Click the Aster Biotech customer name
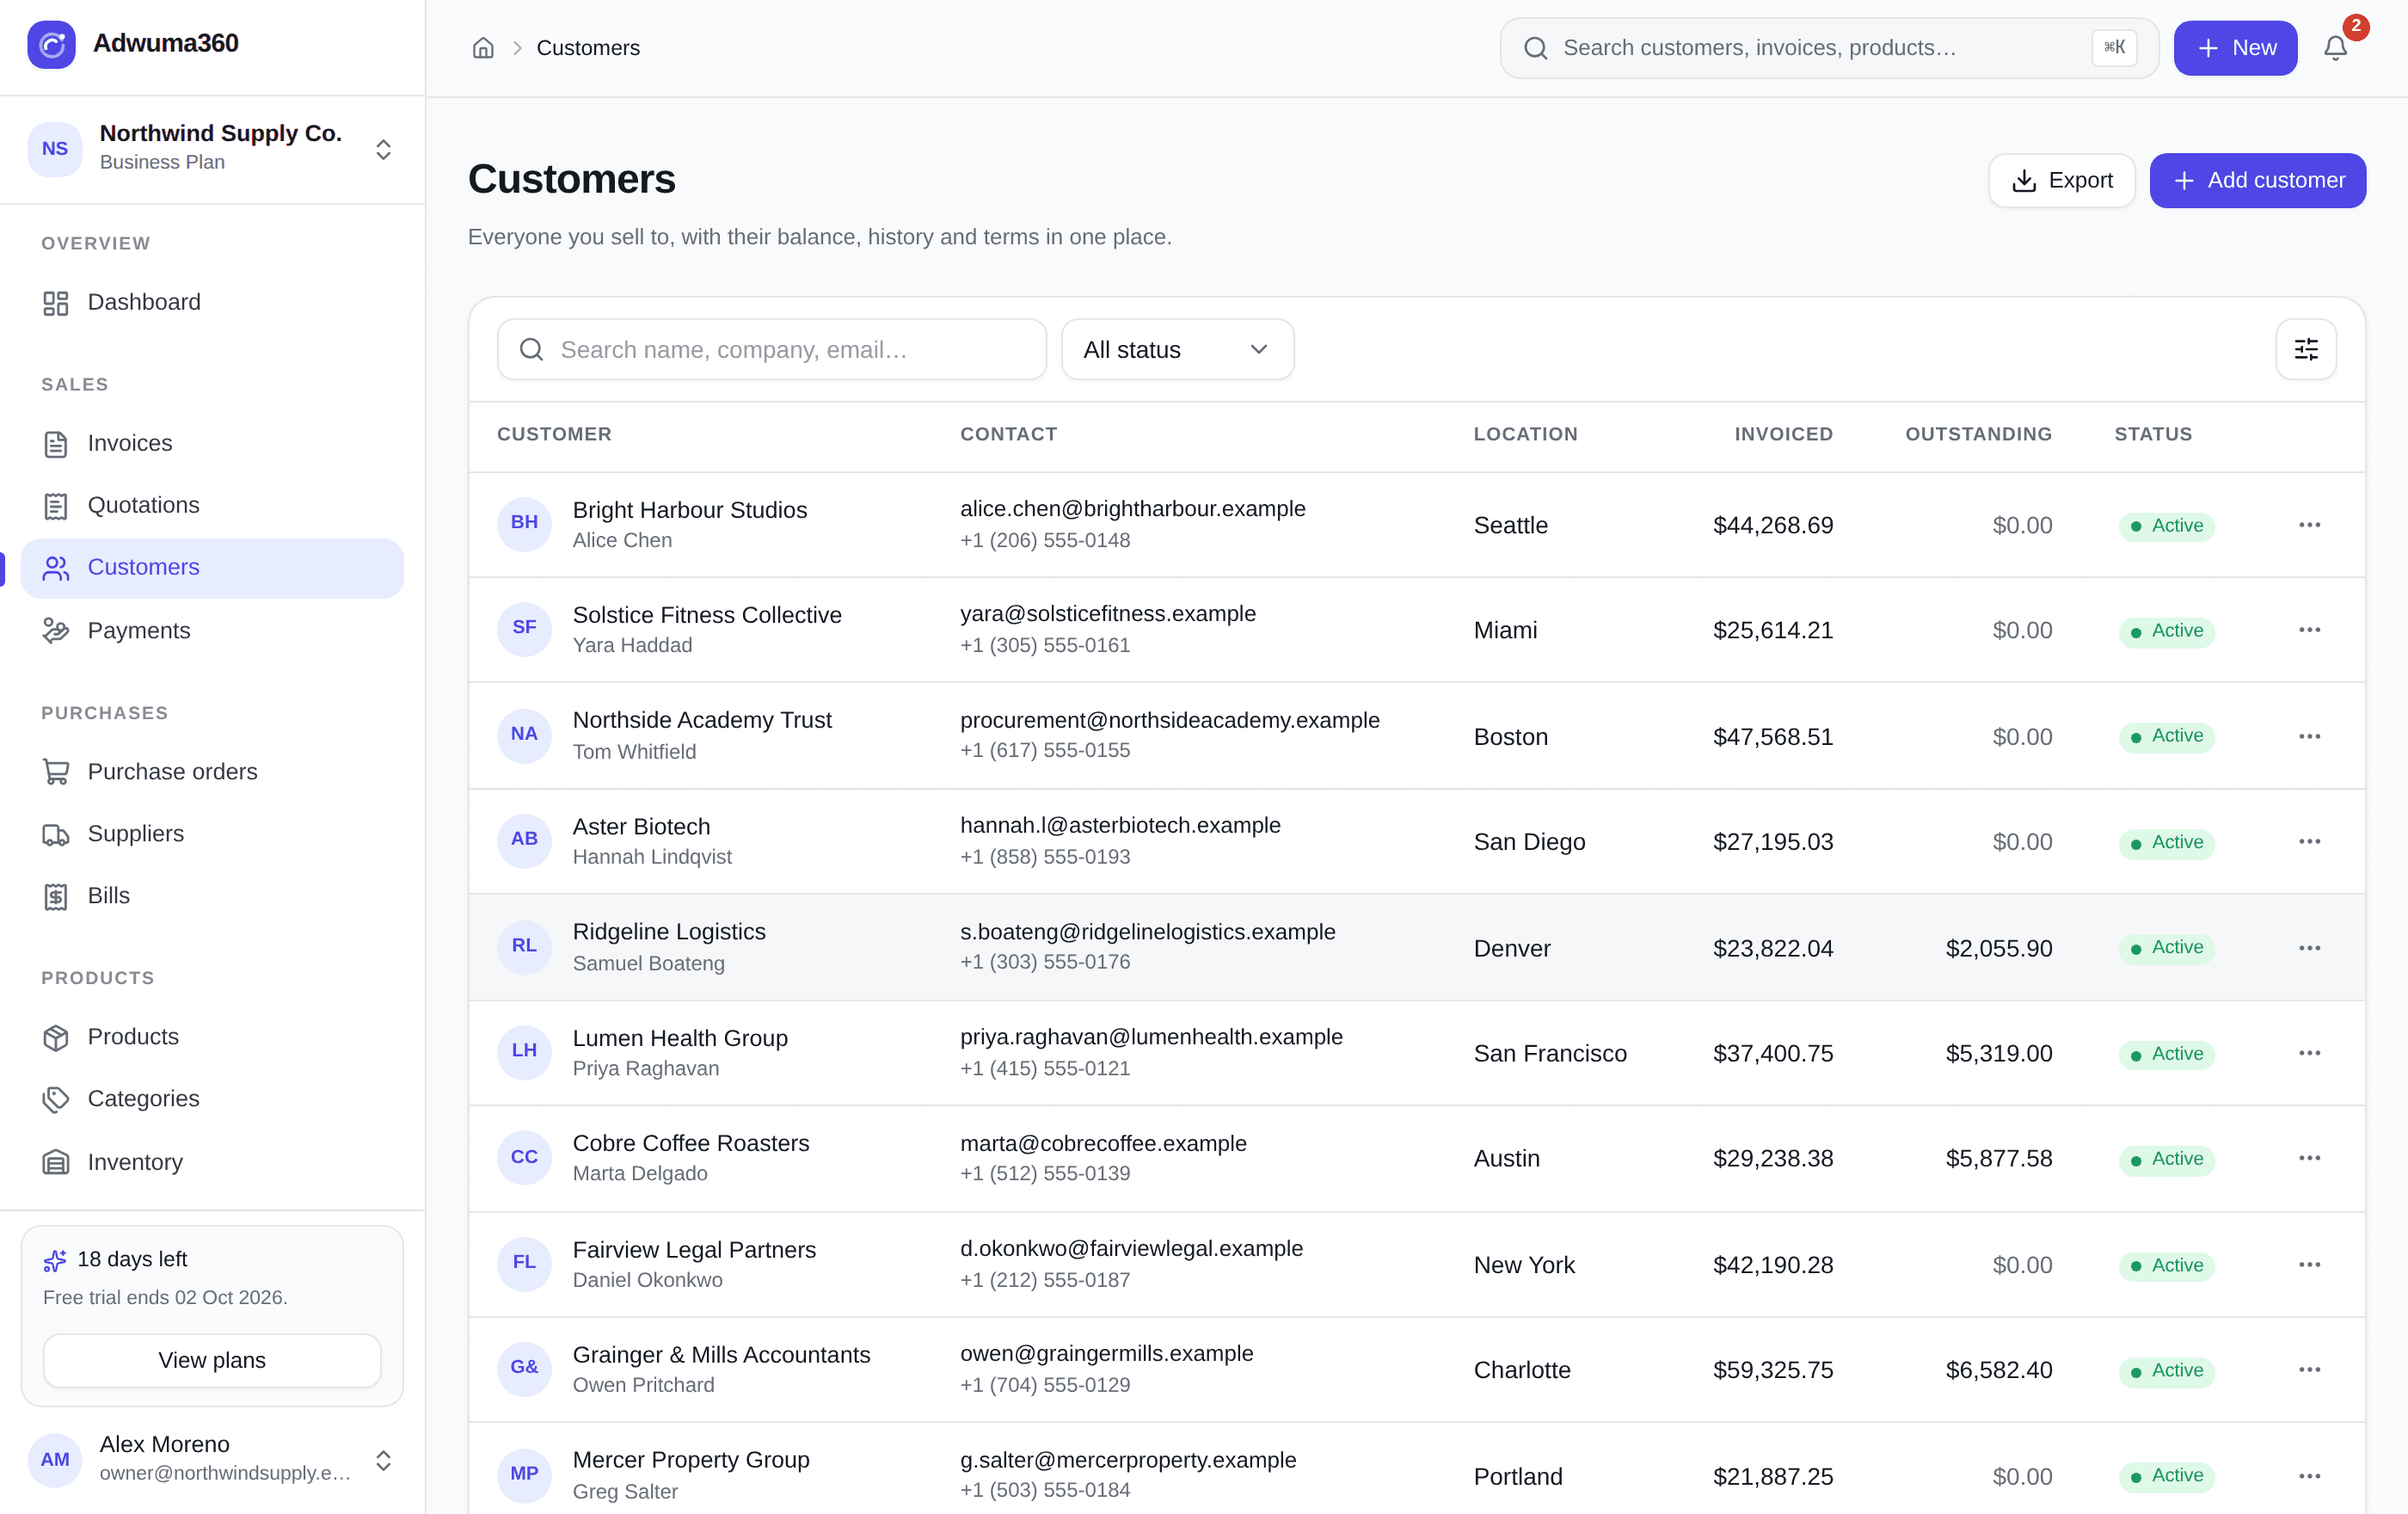 tap(641, 827)
